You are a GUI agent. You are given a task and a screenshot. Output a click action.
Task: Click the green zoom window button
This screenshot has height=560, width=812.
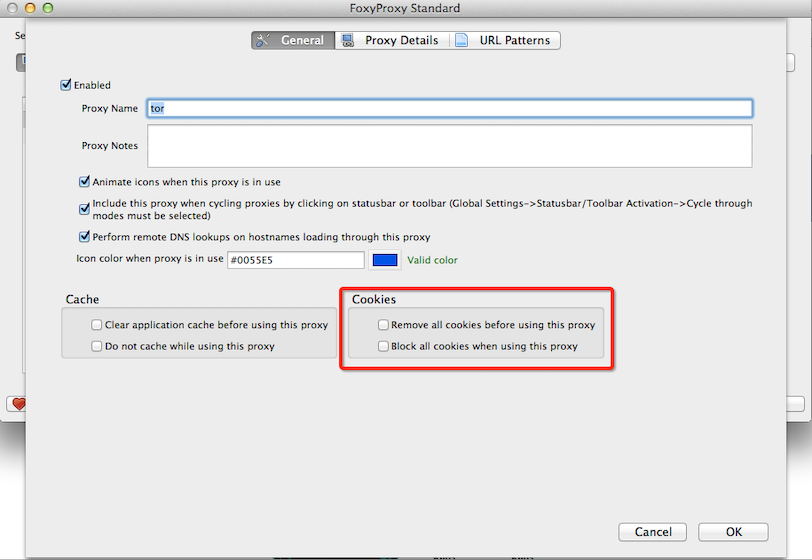tap(48, 8)
